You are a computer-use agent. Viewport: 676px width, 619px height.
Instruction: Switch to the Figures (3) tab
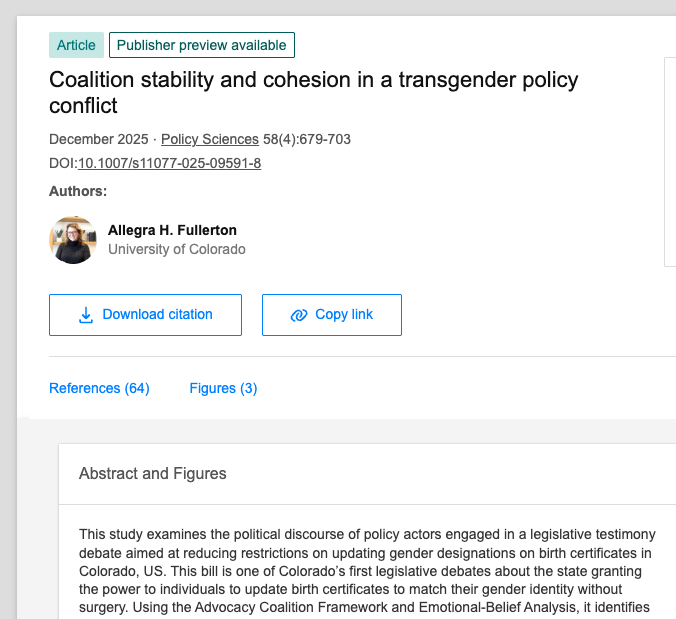223,388
